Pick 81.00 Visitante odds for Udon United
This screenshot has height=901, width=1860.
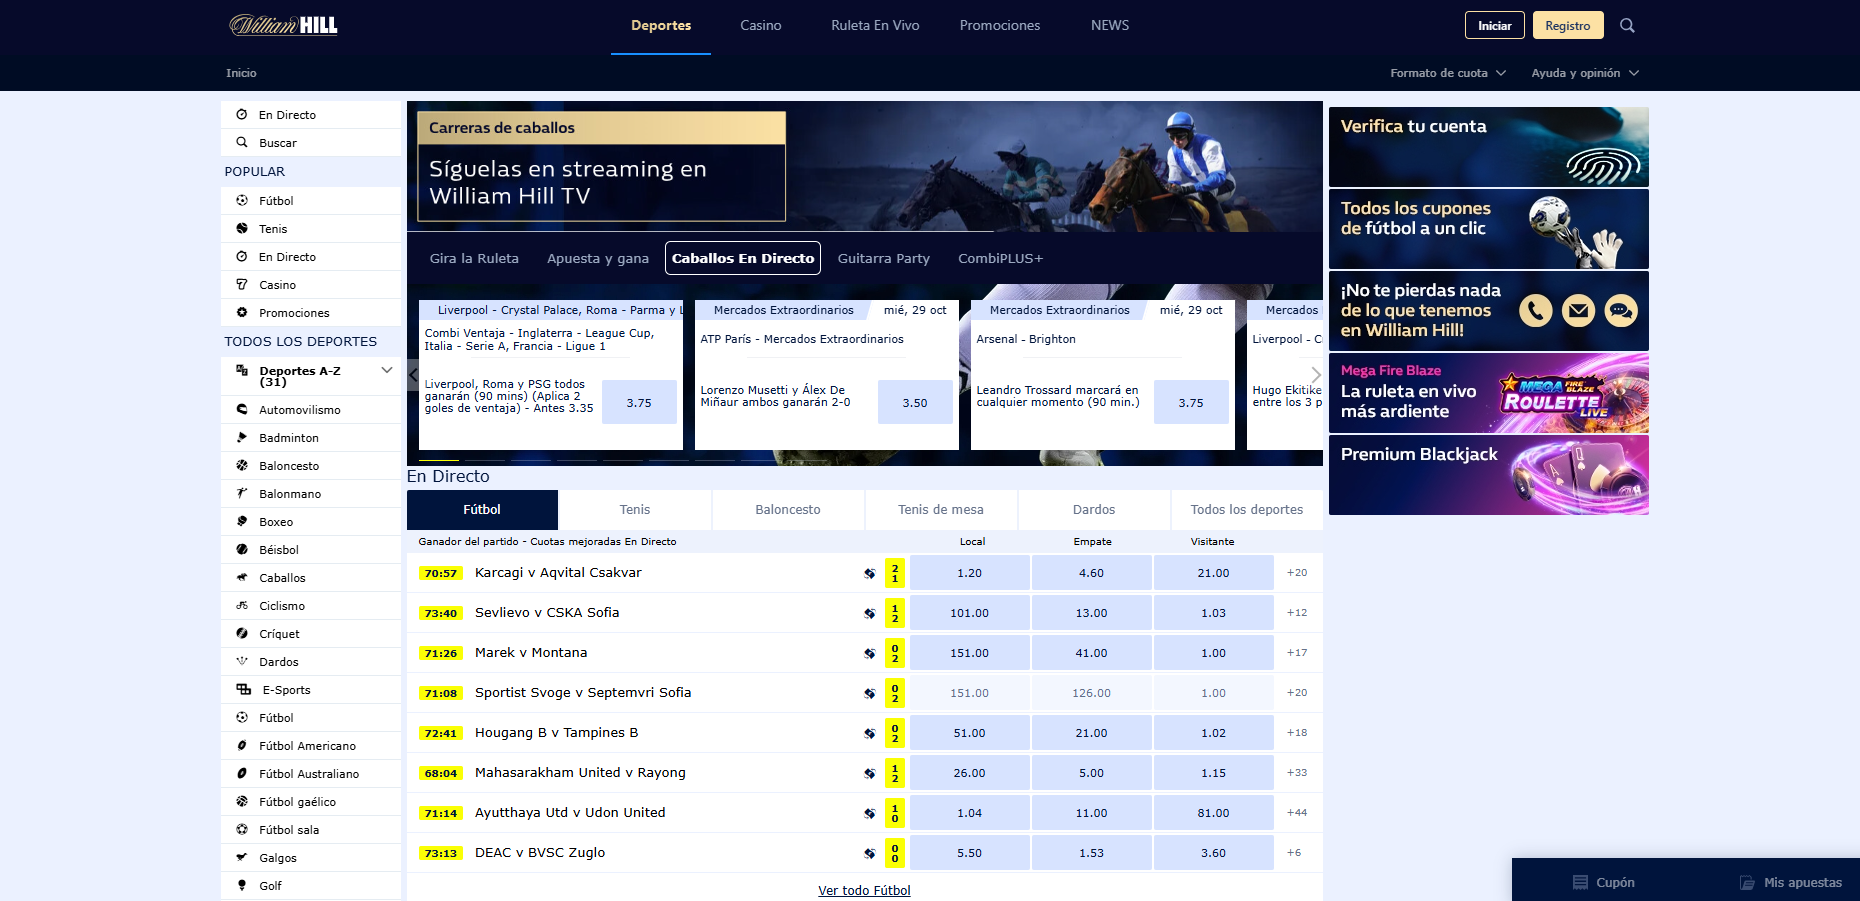[x=1213, y=813]
